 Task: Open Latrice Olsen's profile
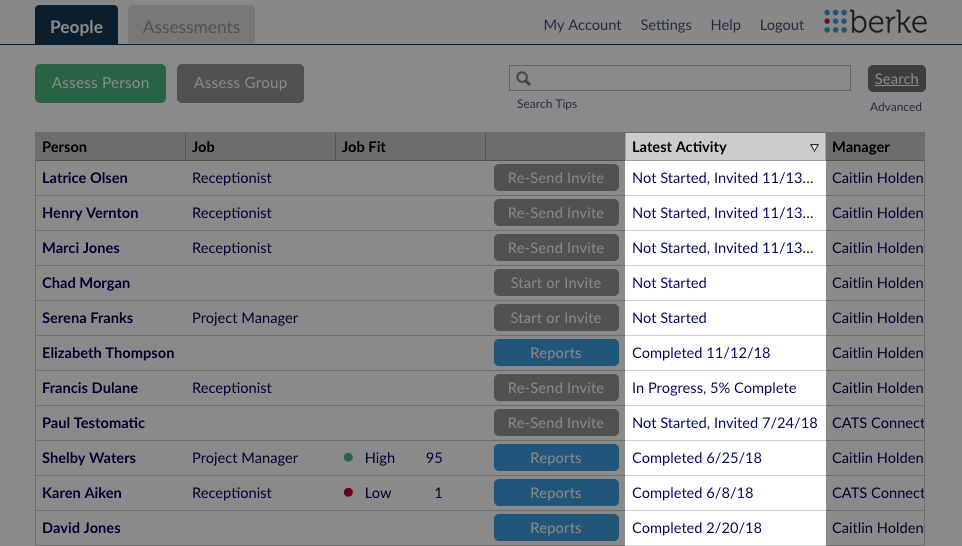(x=85, y=178)
